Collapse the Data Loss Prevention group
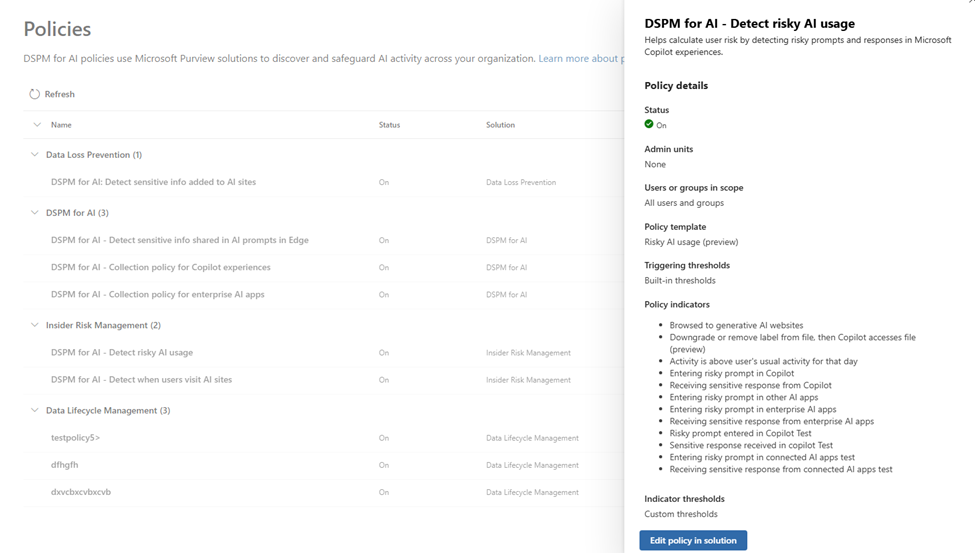 pos(37,155)
